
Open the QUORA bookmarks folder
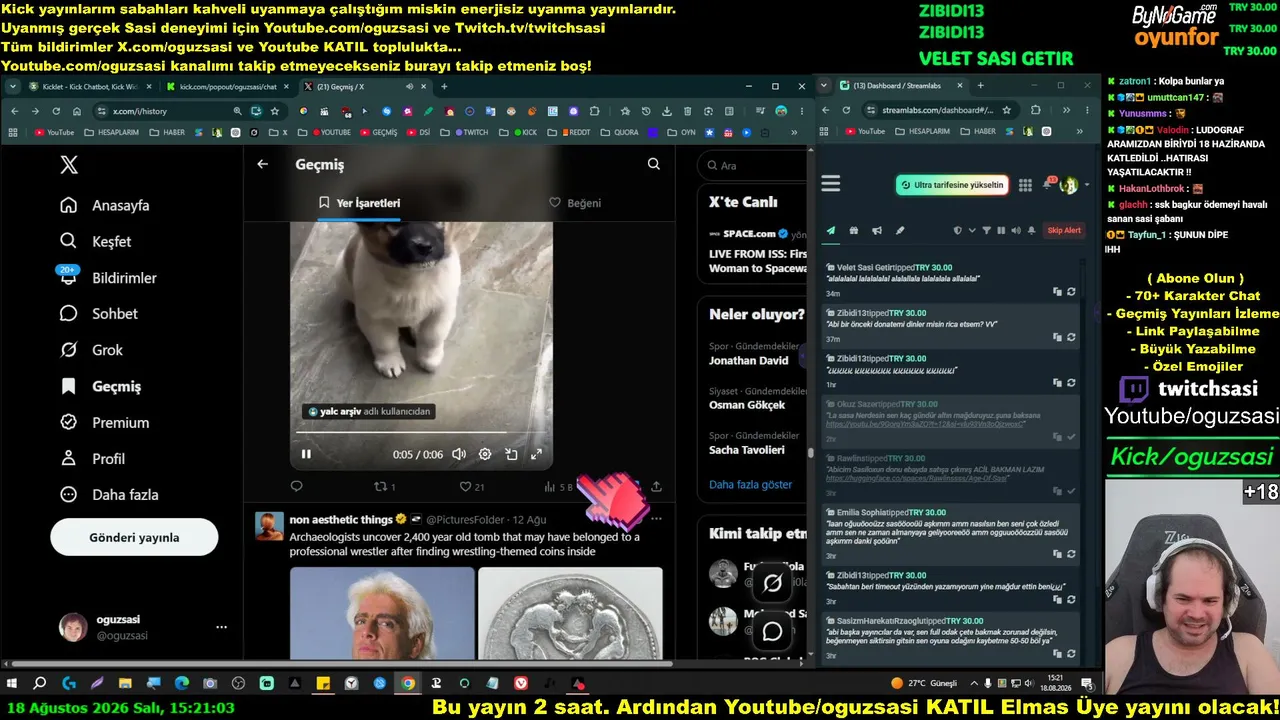tap(620, 132)
